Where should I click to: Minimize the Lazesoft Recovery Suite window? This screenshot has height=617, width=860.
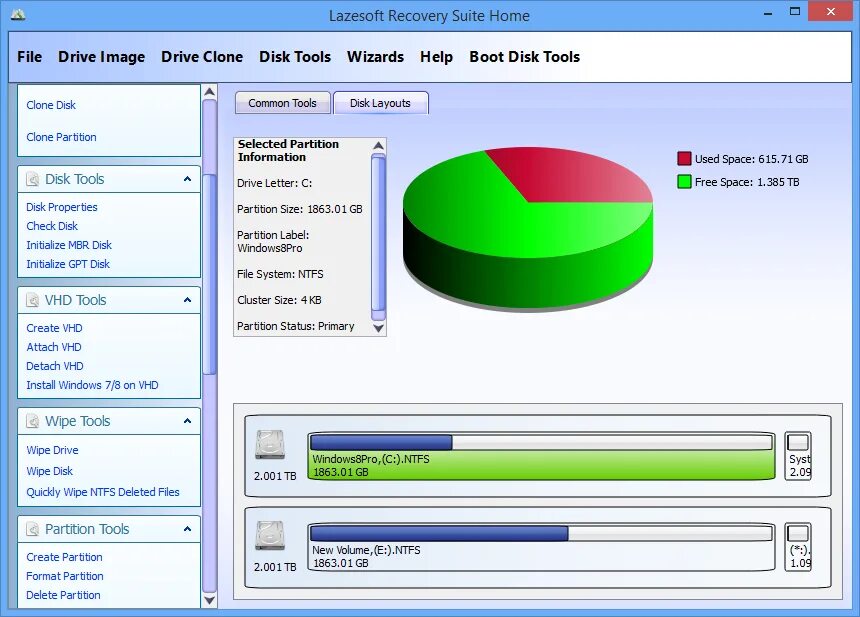pos(768,12)
